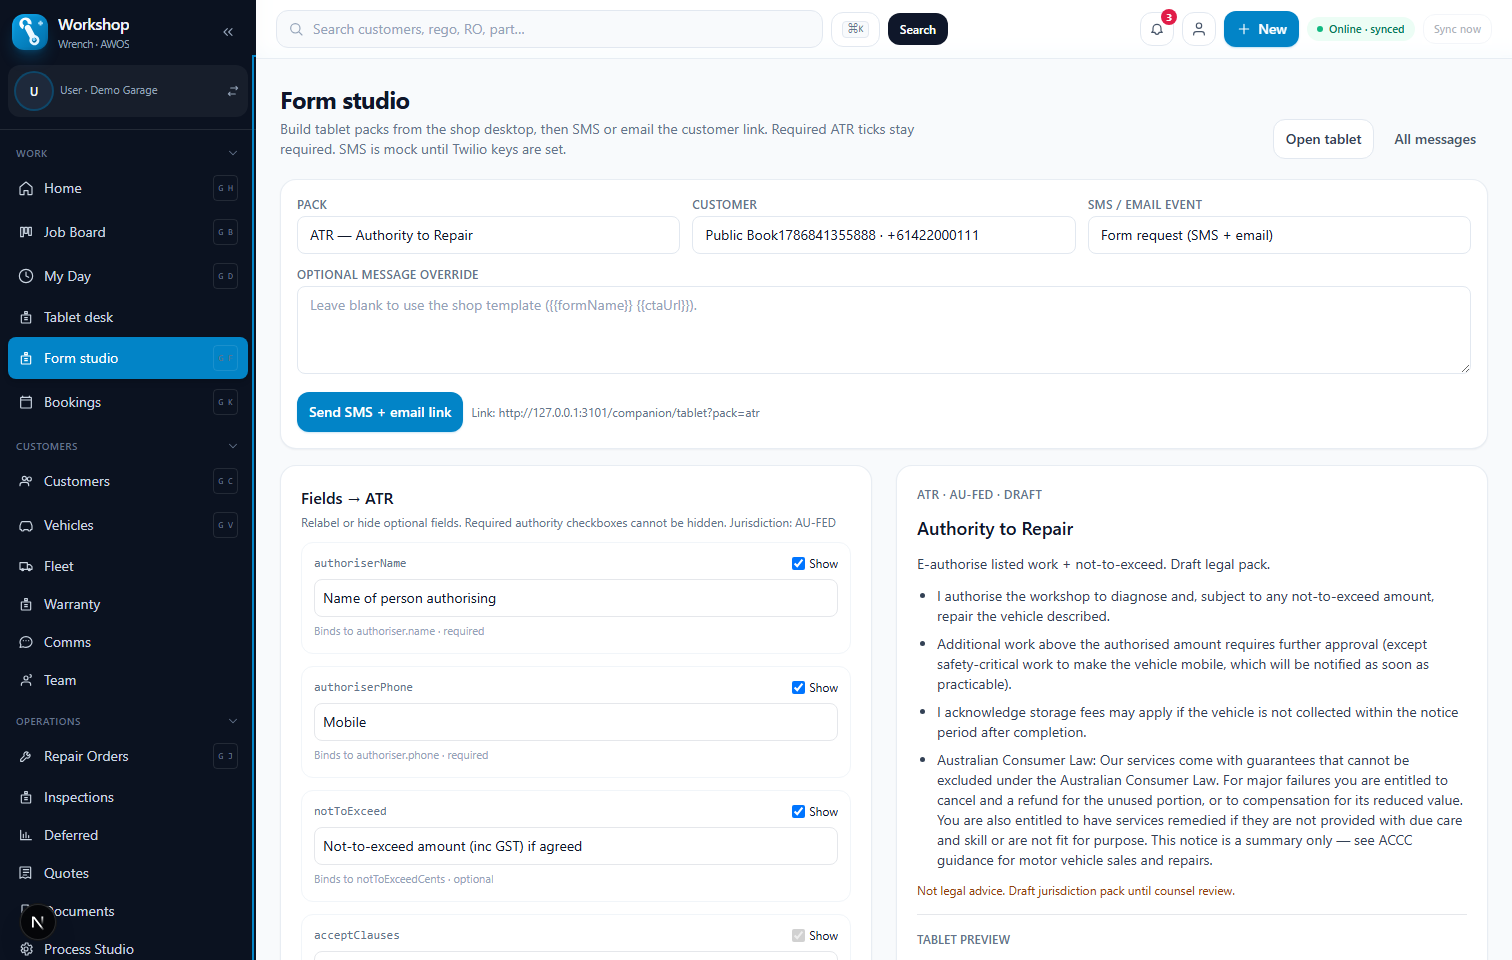Click the Fleet truck icon

tap(26, 566)
